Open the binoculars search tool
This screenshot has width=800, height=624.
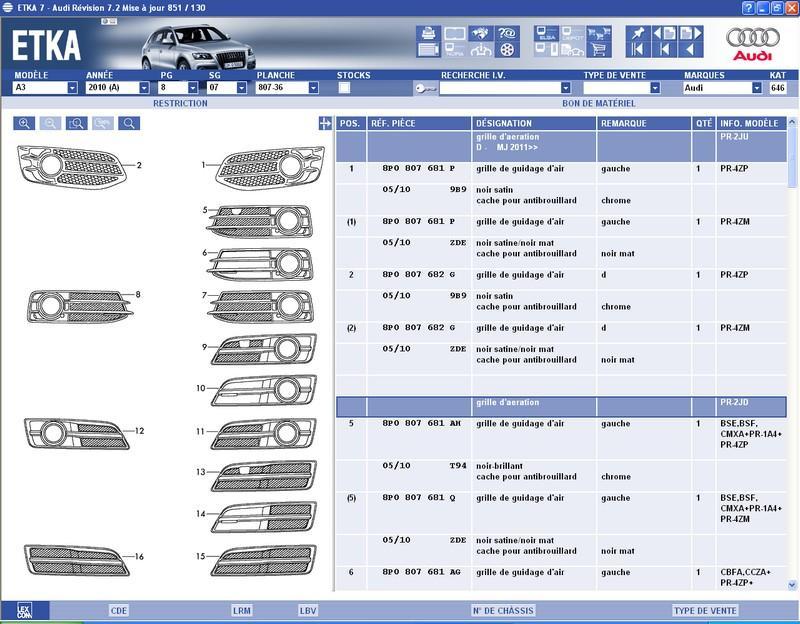pyautogui.click(x=481, y=33)
